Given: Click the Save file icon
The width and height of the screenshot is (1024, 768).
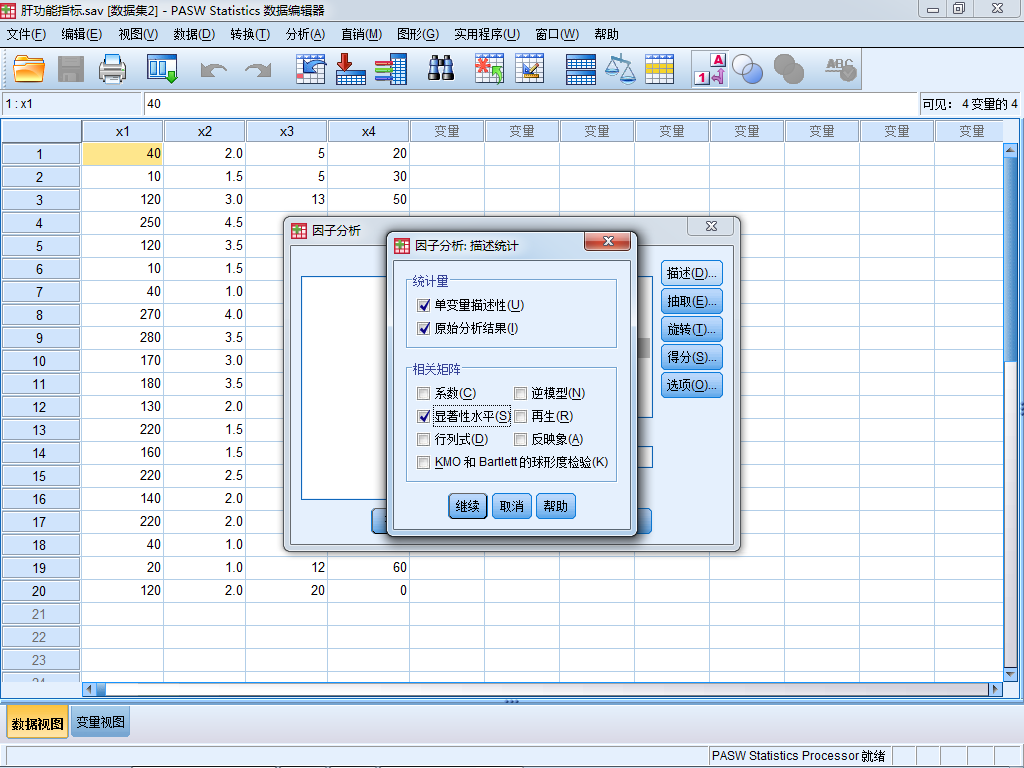Looking at the screenshot, I should (x=71, y=69).
